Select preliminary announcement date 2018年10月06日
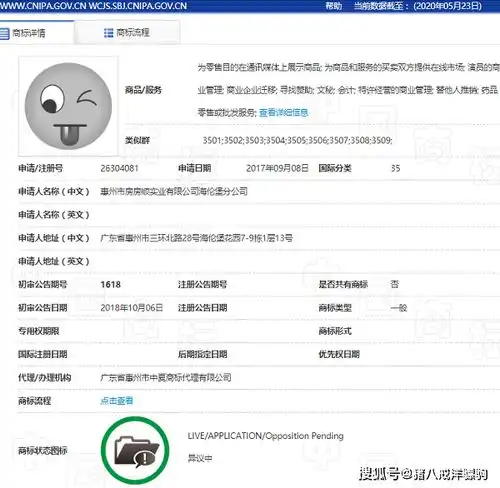This screenshot has height=488, width=500. click(x=132, y=308)
